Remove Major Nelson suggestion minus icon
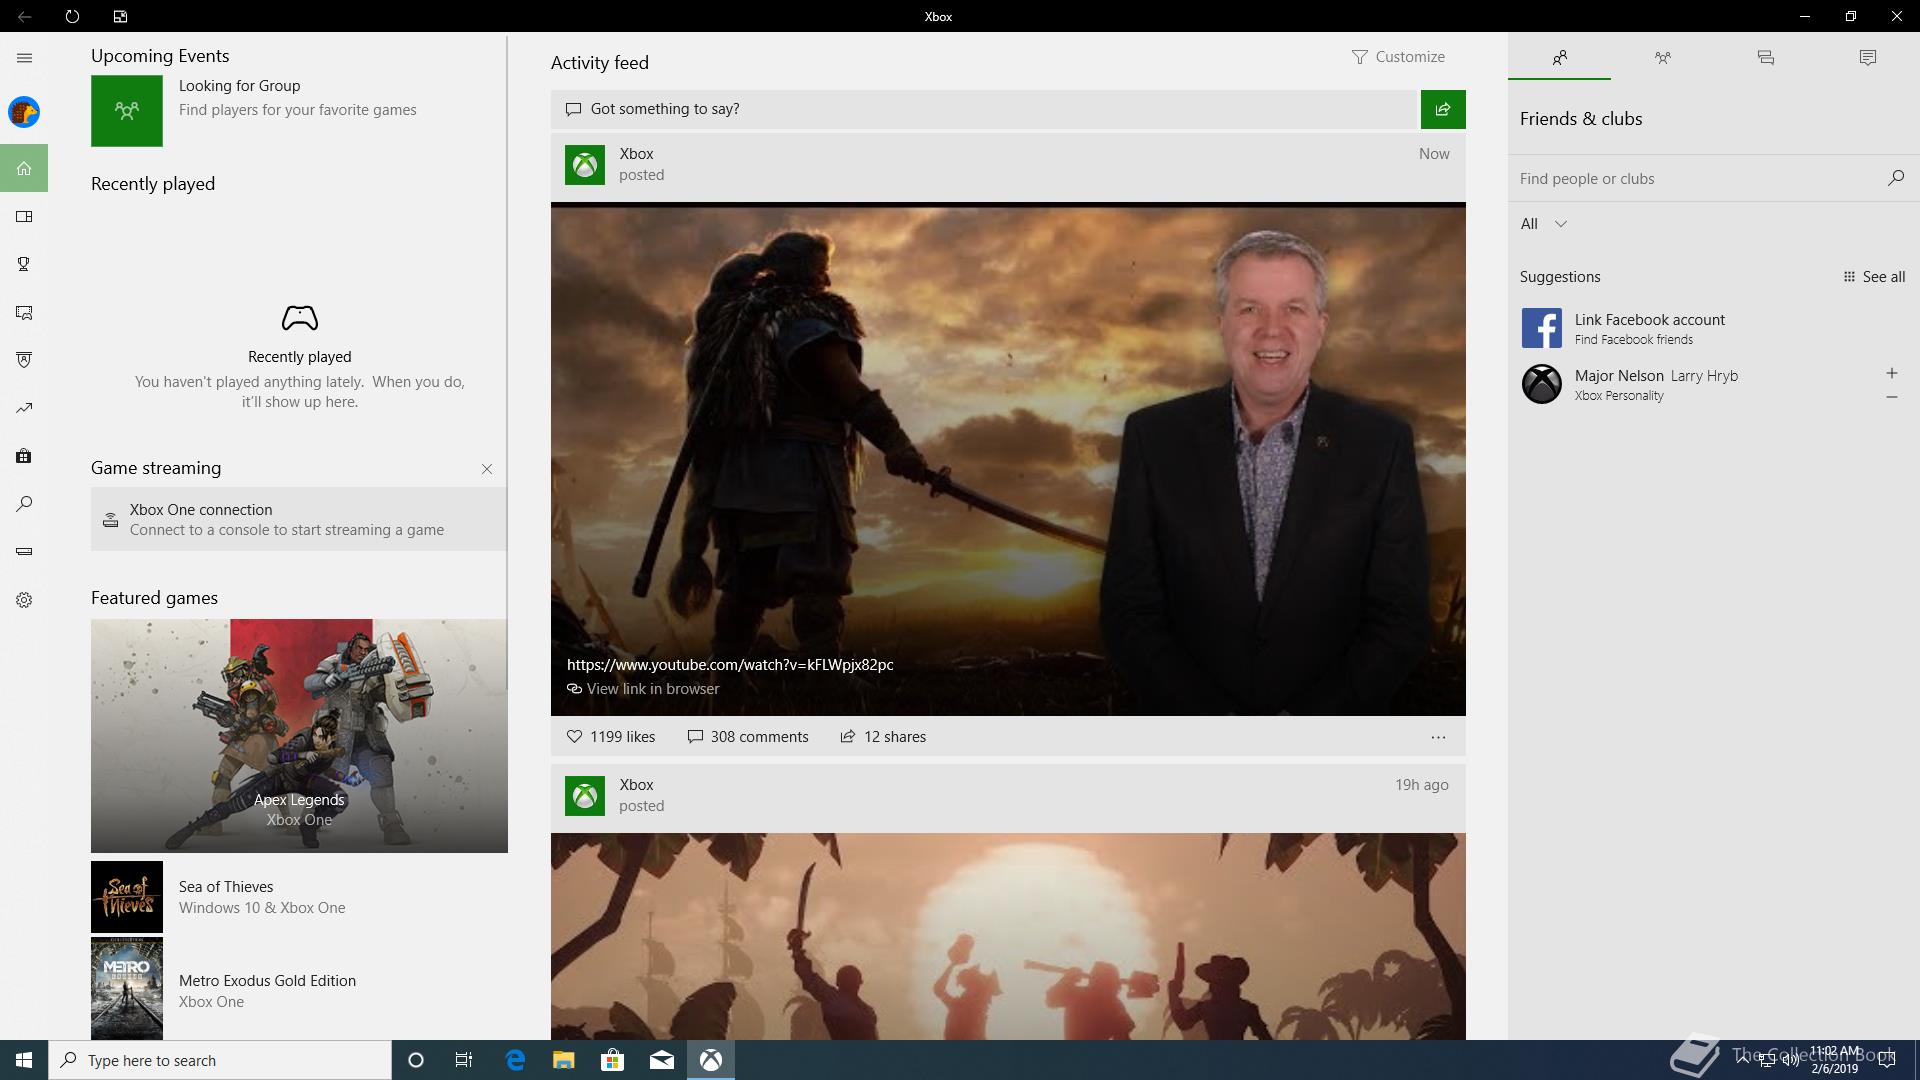Image resolution: width=1920 pixels, height=1080 pixels. click(x=1891, y=397)
